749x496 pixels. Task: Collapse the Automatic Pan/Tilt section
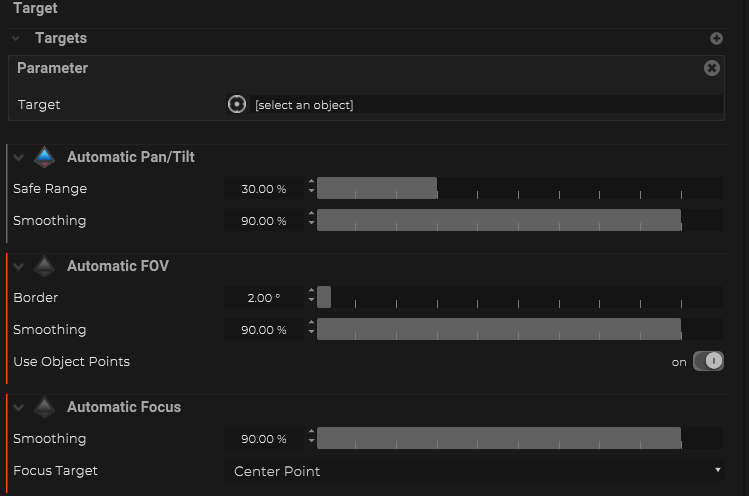coord(19,157)
